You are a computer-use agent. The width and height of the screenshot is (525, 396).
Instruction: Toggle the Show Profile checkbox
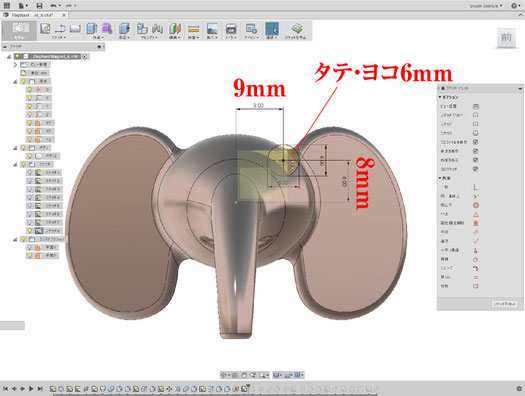pyautogui.click(x=475, y=142)
